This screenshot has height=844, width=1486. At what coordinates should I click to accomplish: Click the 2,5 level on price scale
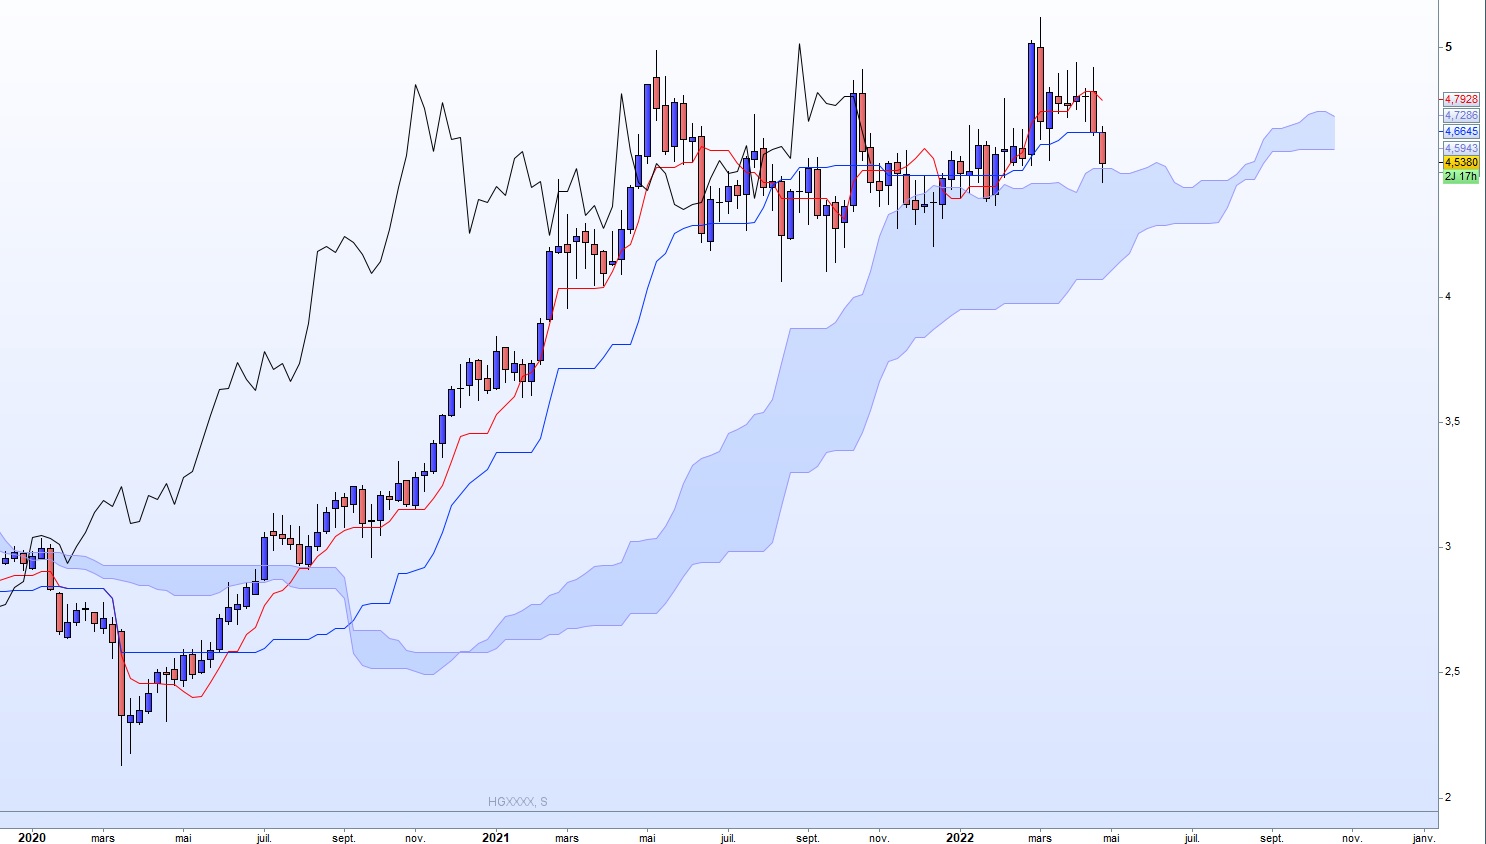1453,671
